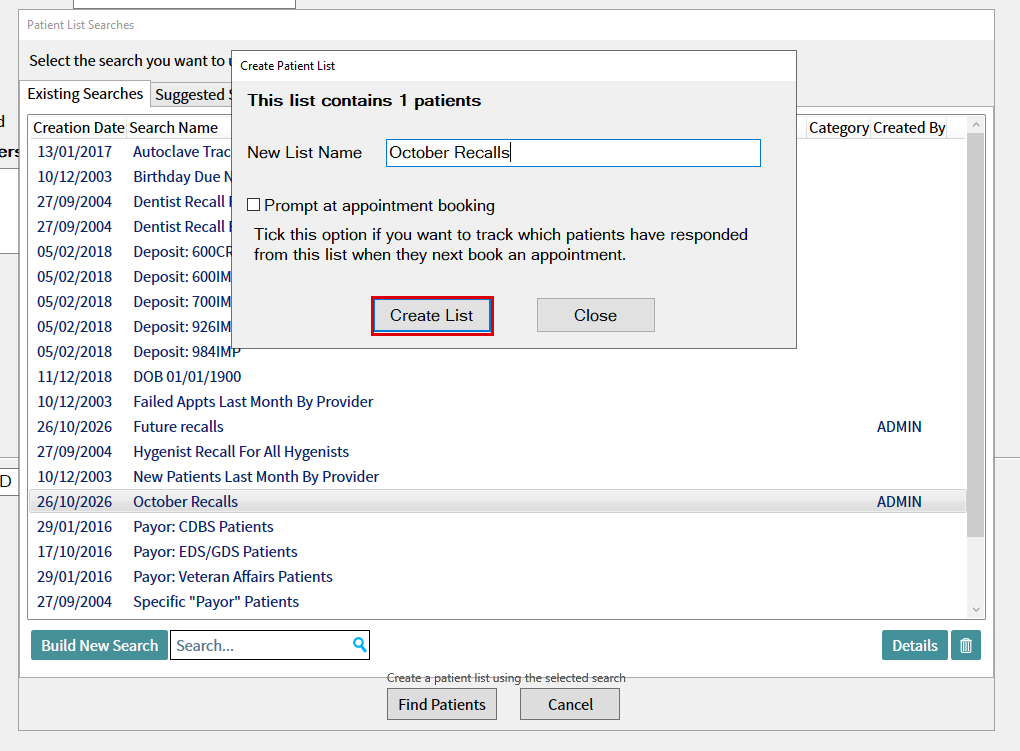Select Deposit: 600CR search row
Image resolution: width=1020 pixels, height=751 pixels.
pos(131,252)
